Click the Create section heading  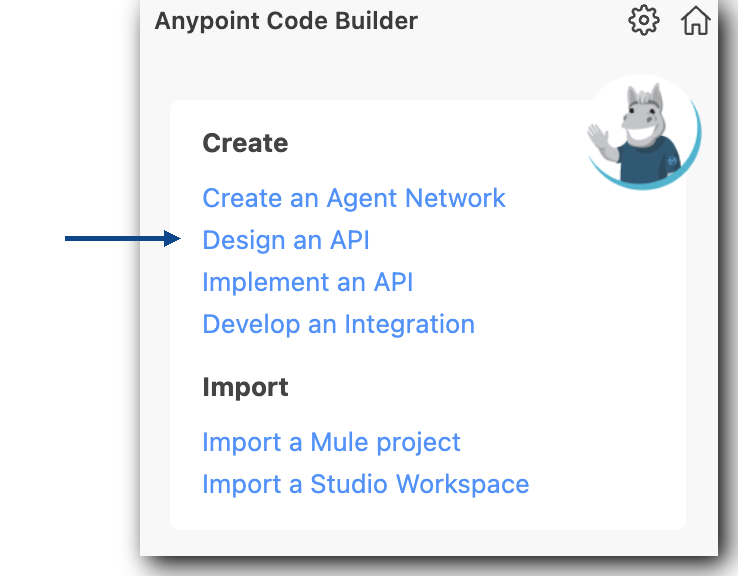pyautogui.click(x=245, y=143)
